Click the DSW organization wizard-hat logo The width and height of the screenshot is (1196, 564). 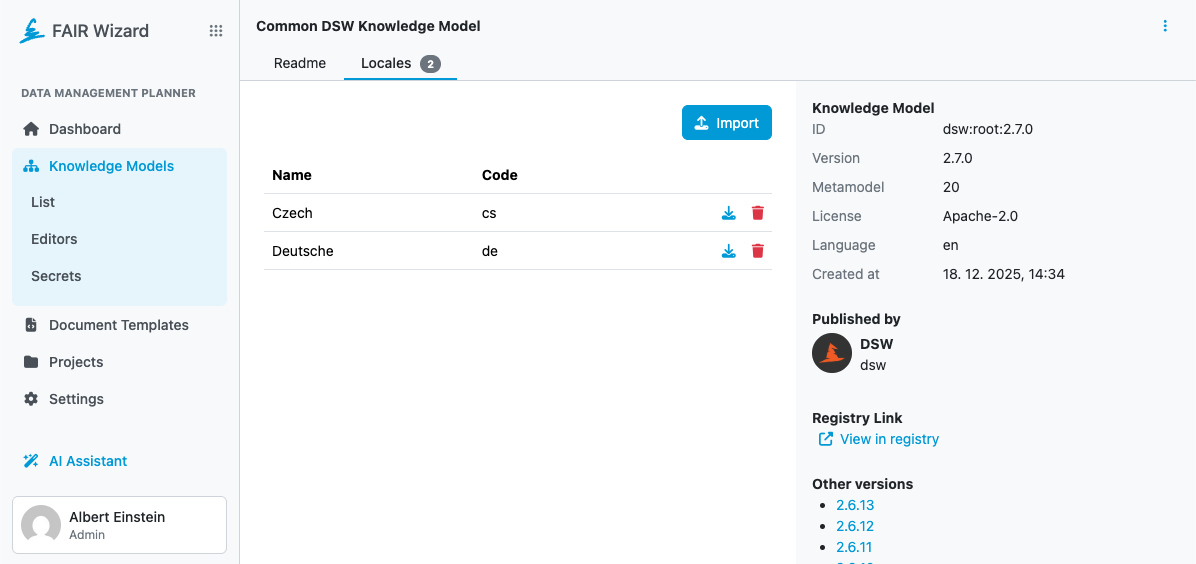[831, 353]
